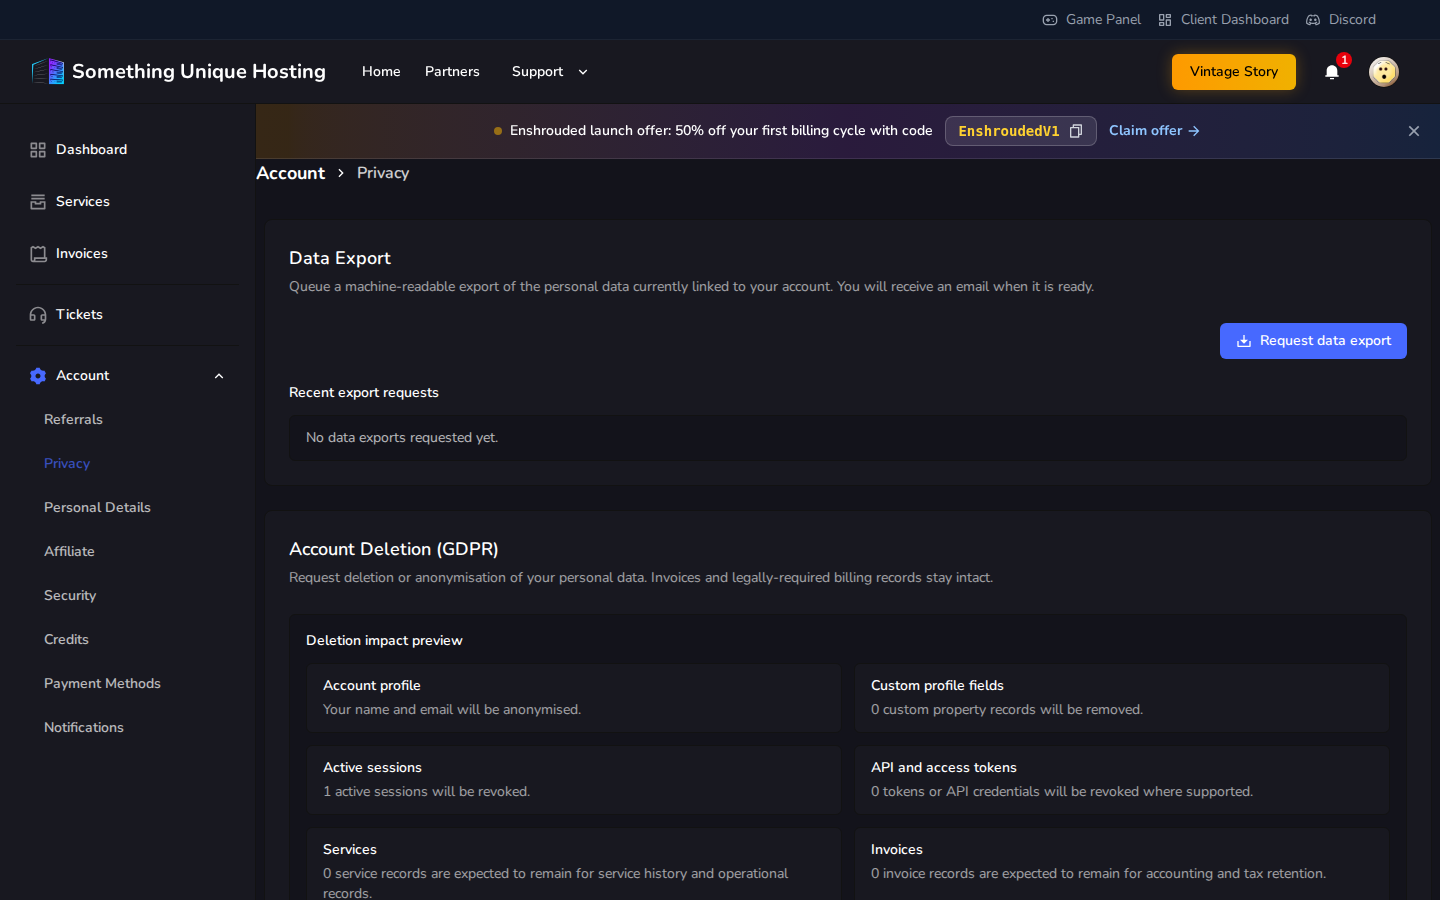Go to Security settings
Screen dimensions: 1440x900
tap(70, 596)
